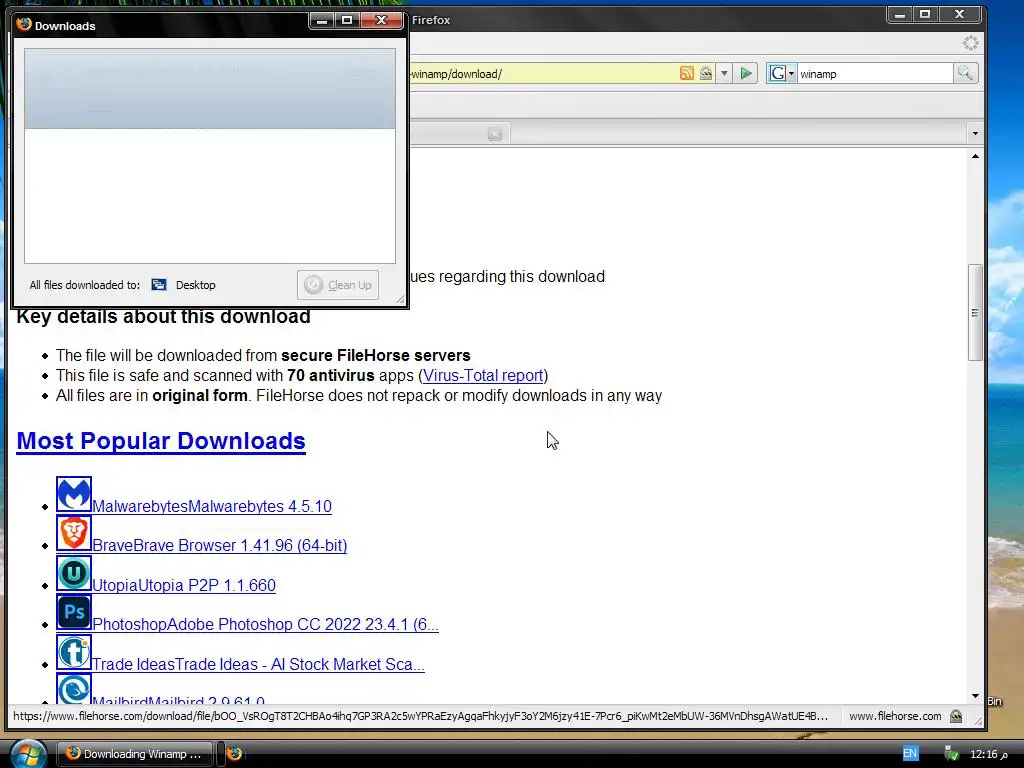Click the magnifying glass search button

click(x=965, y=74)
